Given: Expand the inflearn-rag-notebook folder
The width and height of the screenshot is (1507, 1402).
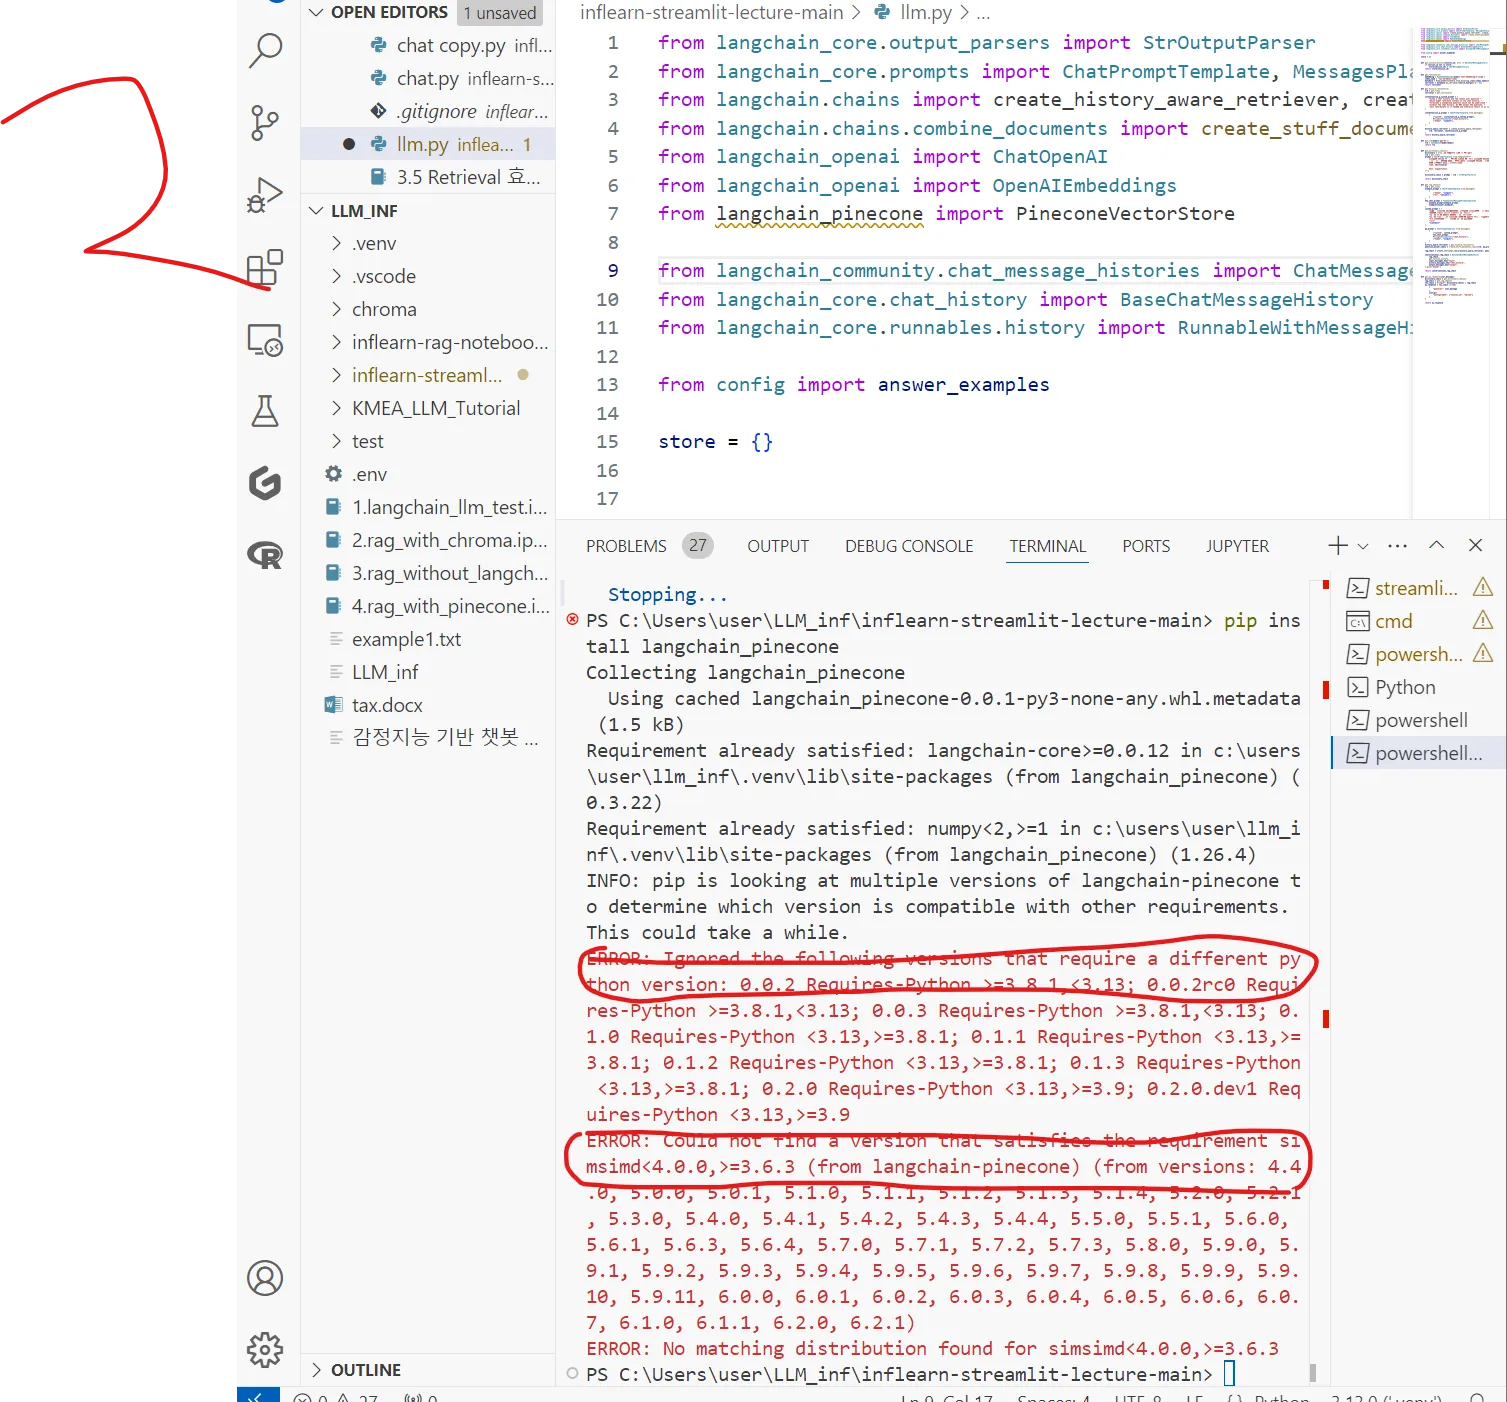Looking at the screenshot, I should coord(428,342).
